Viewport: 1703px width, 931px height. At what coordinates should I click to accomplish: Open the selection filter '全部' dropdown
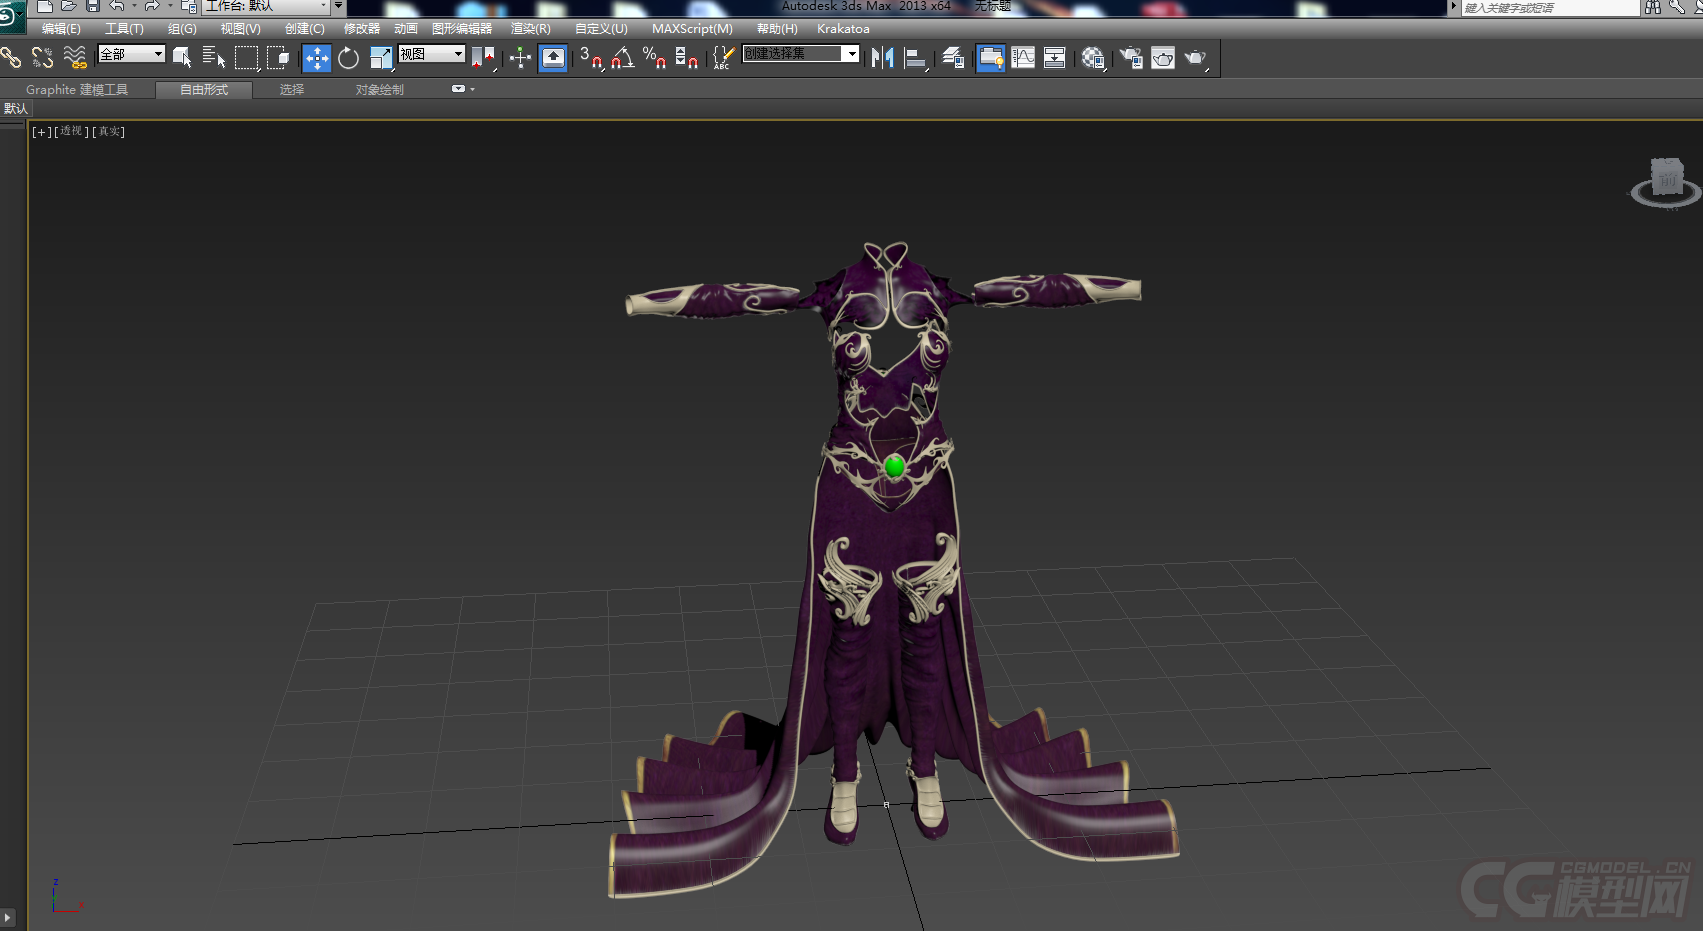(x=131, y=54)
